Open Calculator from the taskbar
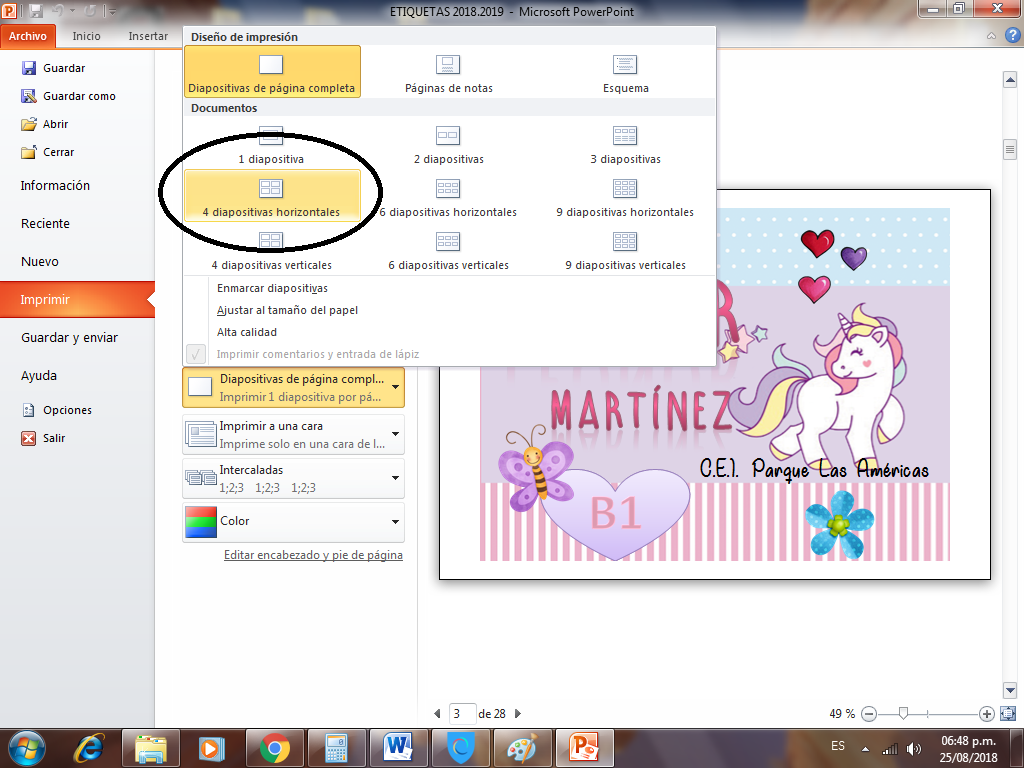Viewport: 1024px width, 768px height. click(336, 748)
